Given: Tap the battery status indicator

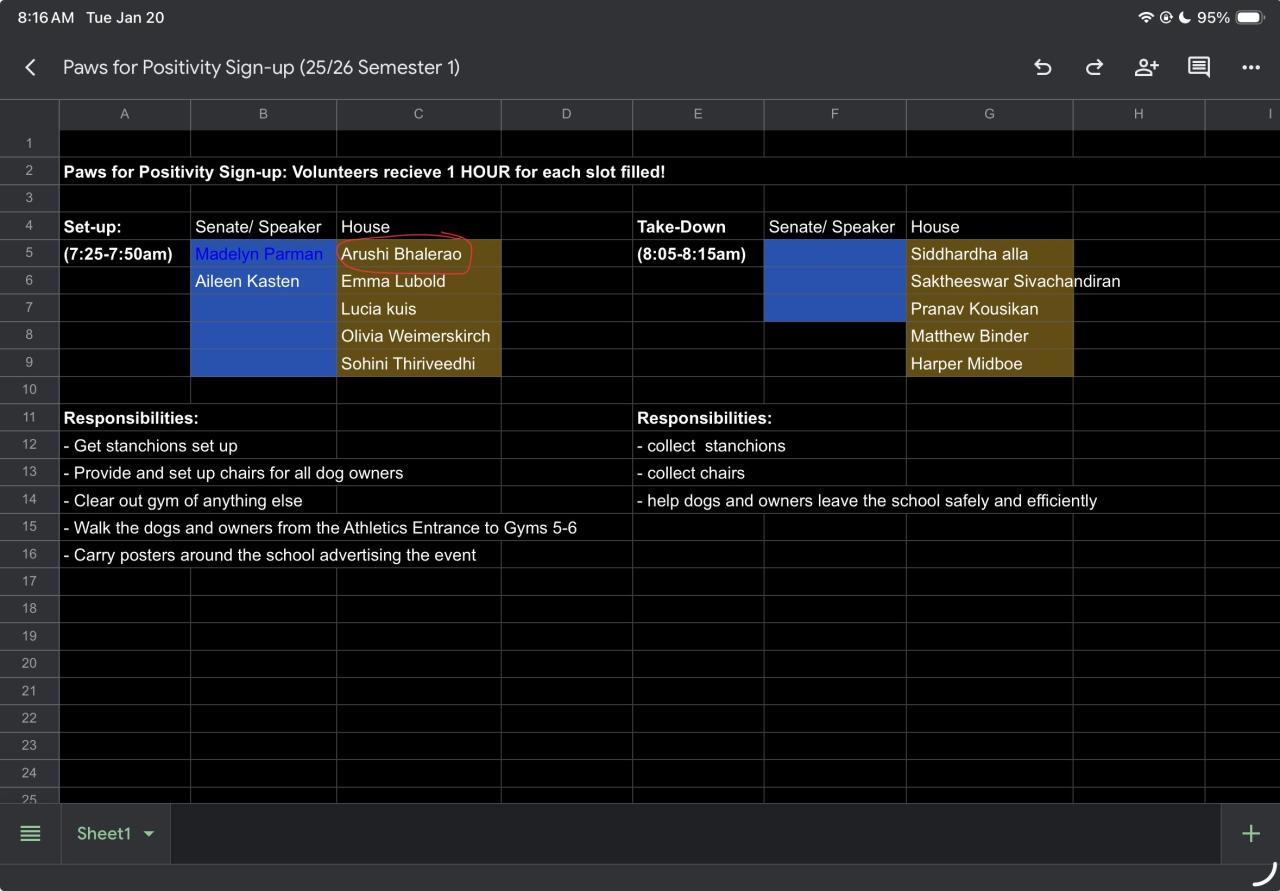Looking at the screenshot, I should [1250, 18].
